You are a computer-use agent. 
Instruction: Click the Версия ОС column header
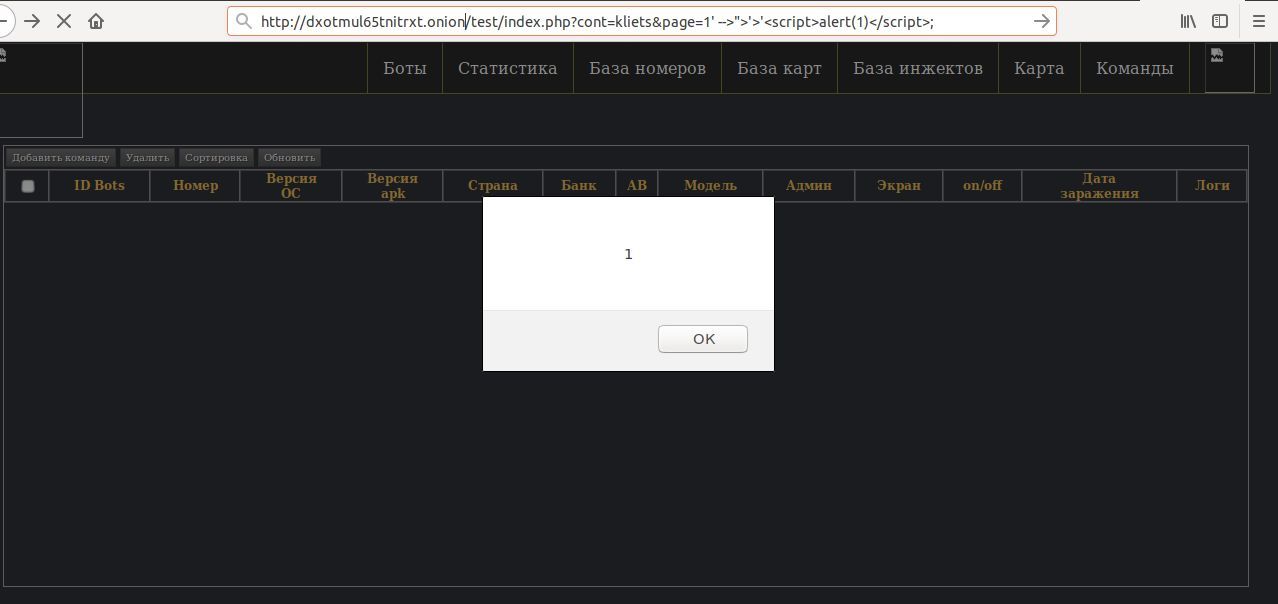[291, 186]
